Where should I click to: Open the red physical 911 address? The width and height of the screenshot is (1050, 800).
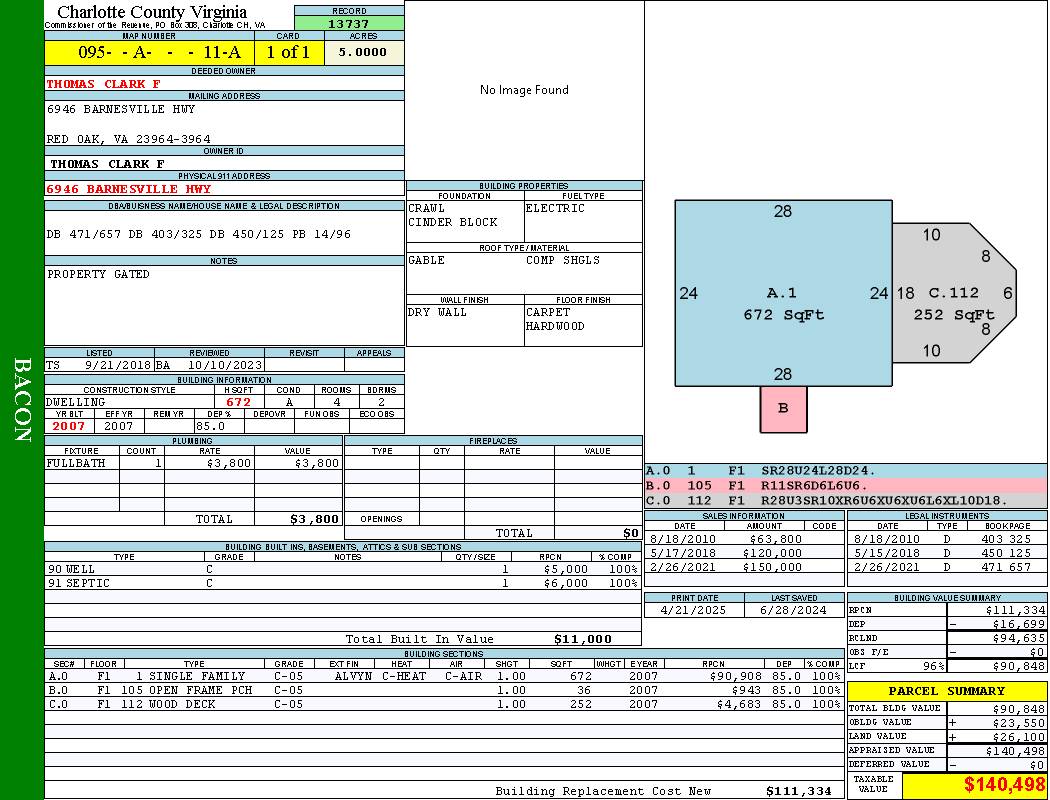coord(129,189)
